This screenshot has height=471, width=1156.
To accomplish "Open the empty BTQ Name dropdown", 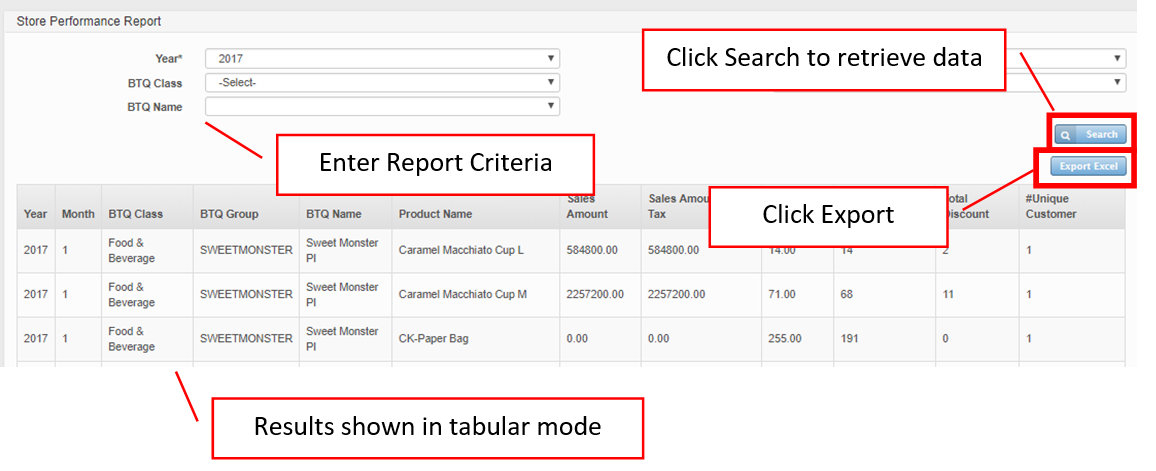I will (381, 106).
